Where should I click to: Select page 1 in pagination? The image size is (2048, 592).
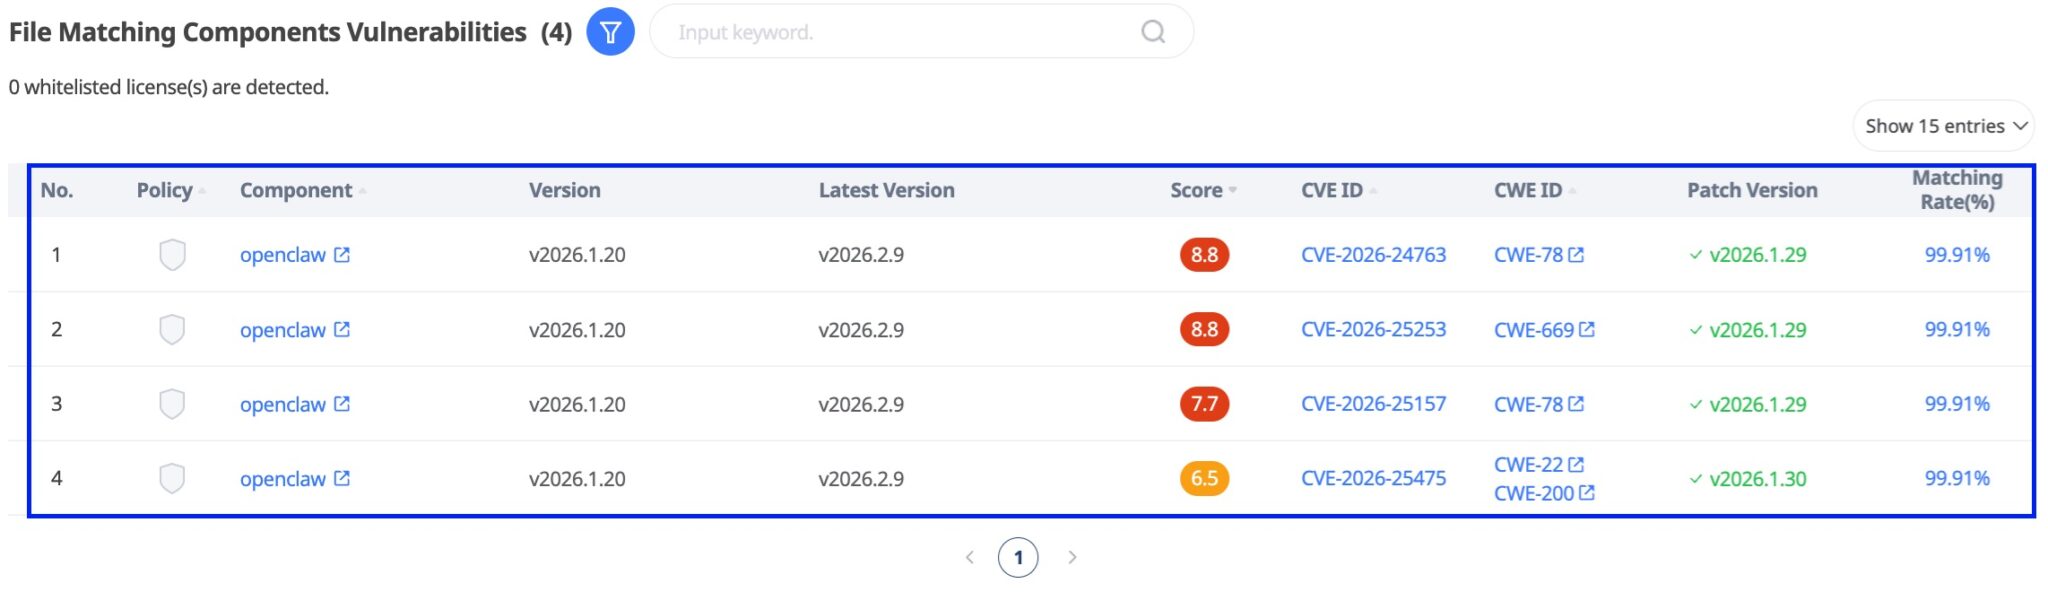[1018, 557]
